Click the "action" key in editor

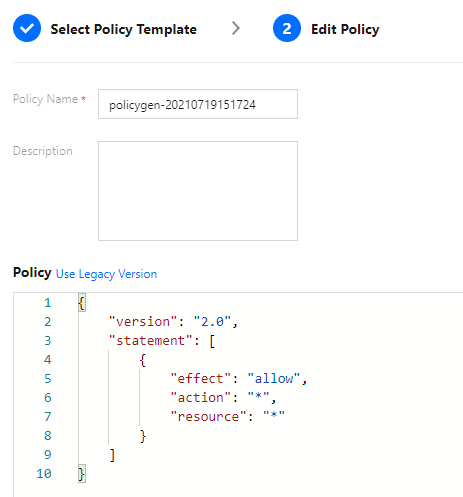point(201,398)
